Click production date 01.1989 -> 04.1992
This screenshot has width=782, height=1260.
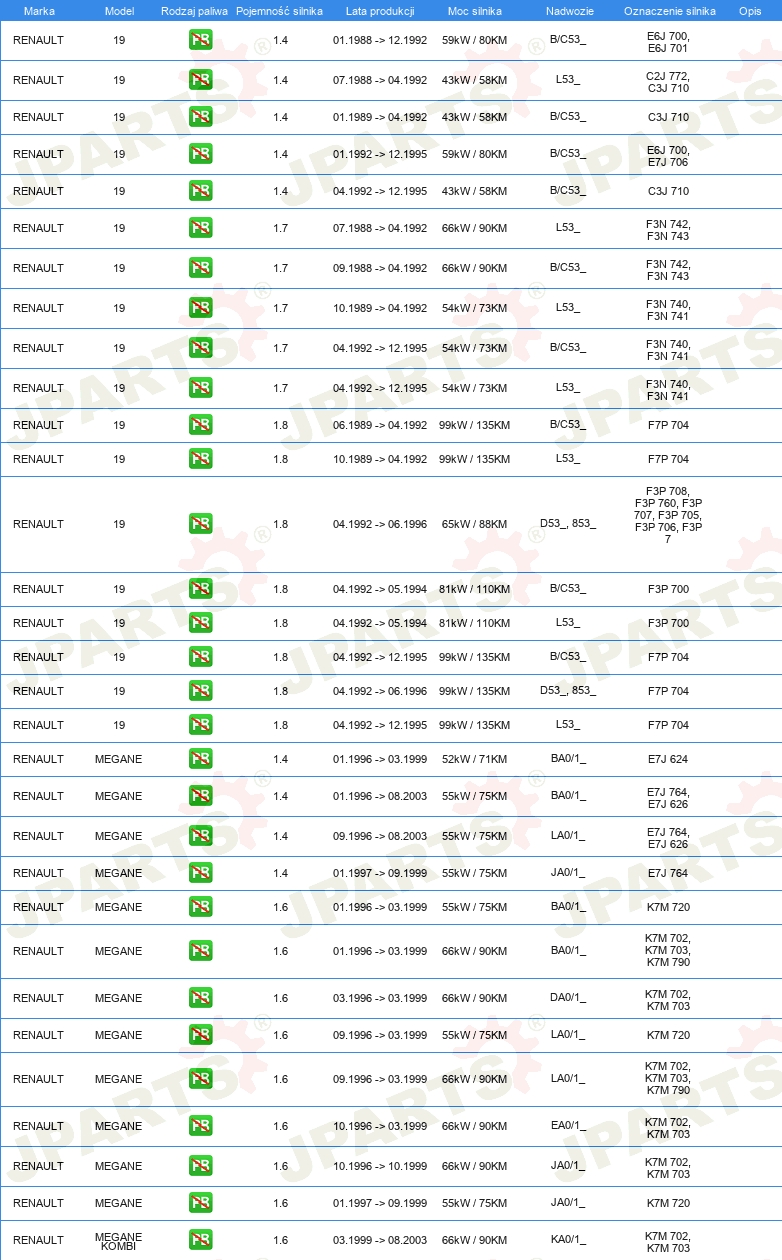(x=380, y=117)
